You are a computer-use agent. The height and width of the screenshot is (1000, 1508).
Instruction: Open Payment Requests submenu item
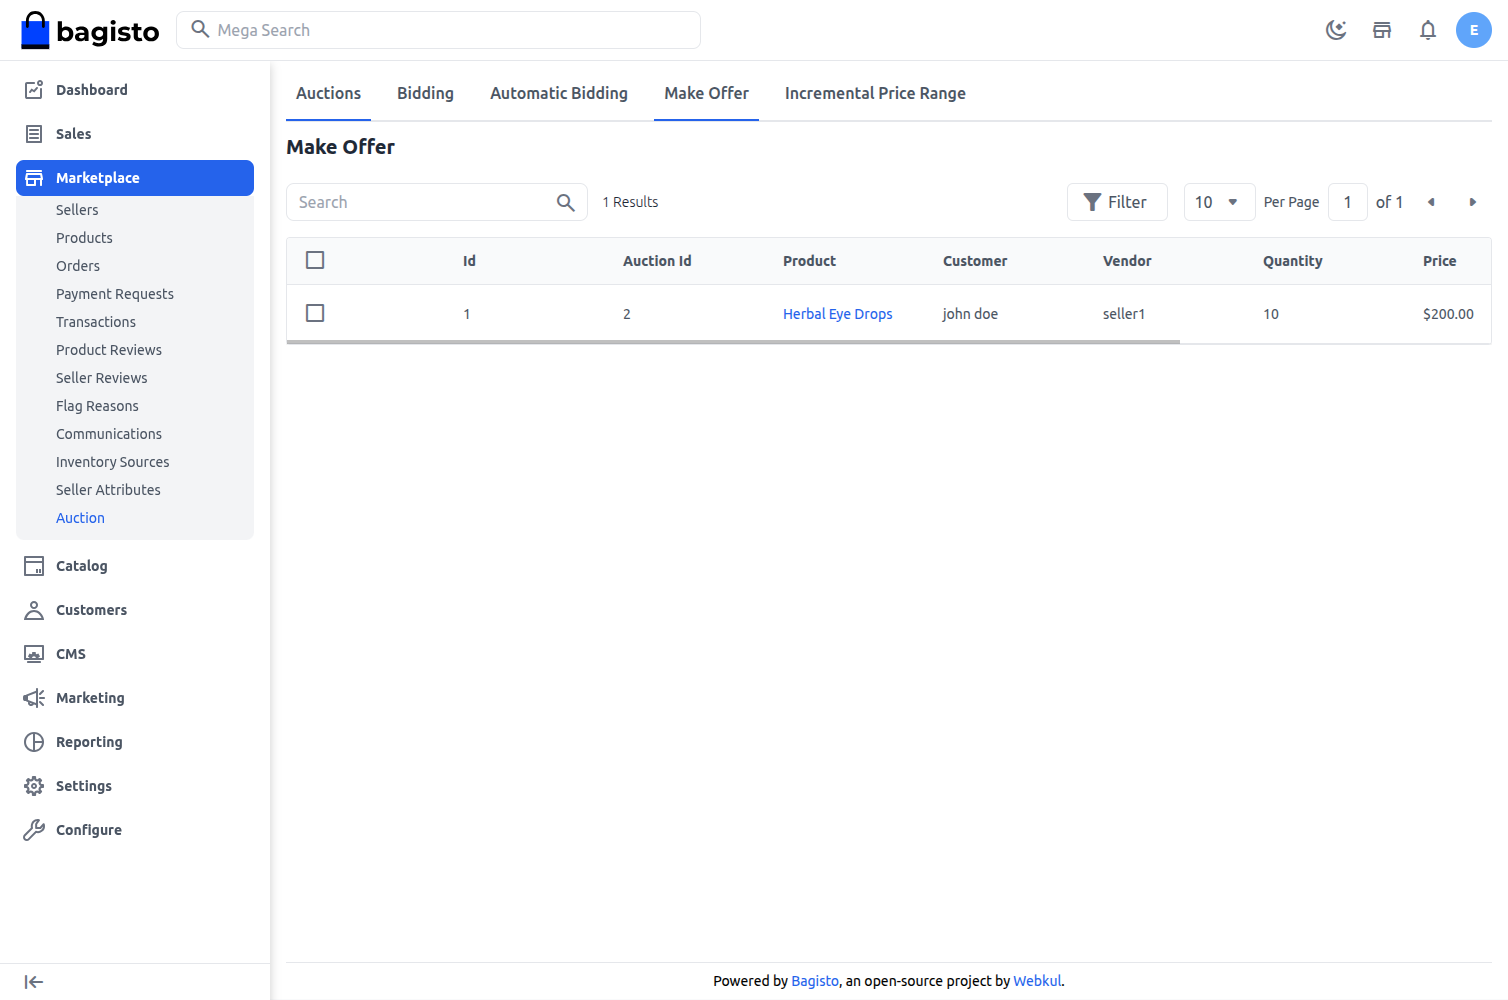coord(115,294)
